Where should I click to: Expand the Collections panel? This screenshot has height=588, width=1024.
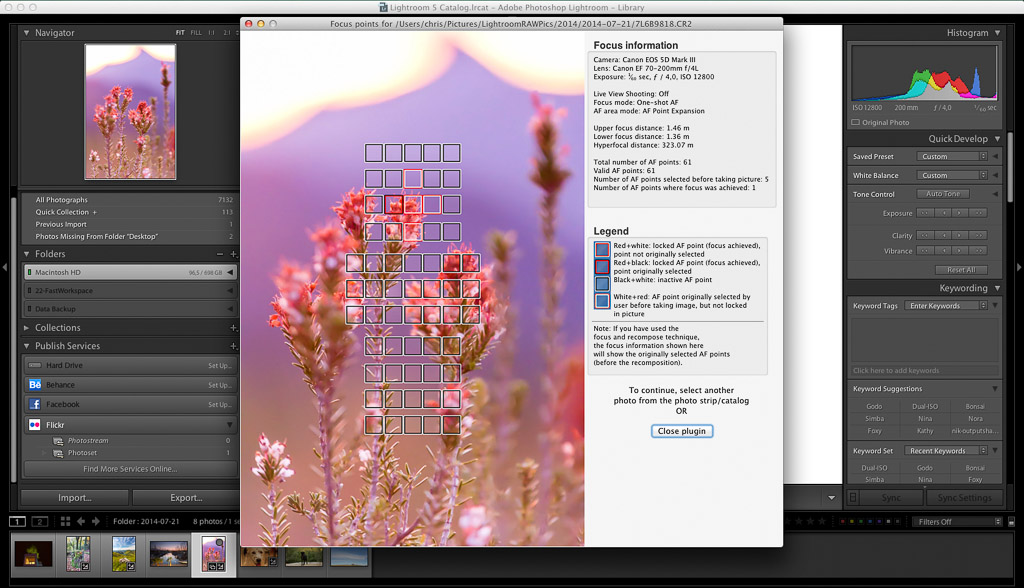click(x=26, y=327)
